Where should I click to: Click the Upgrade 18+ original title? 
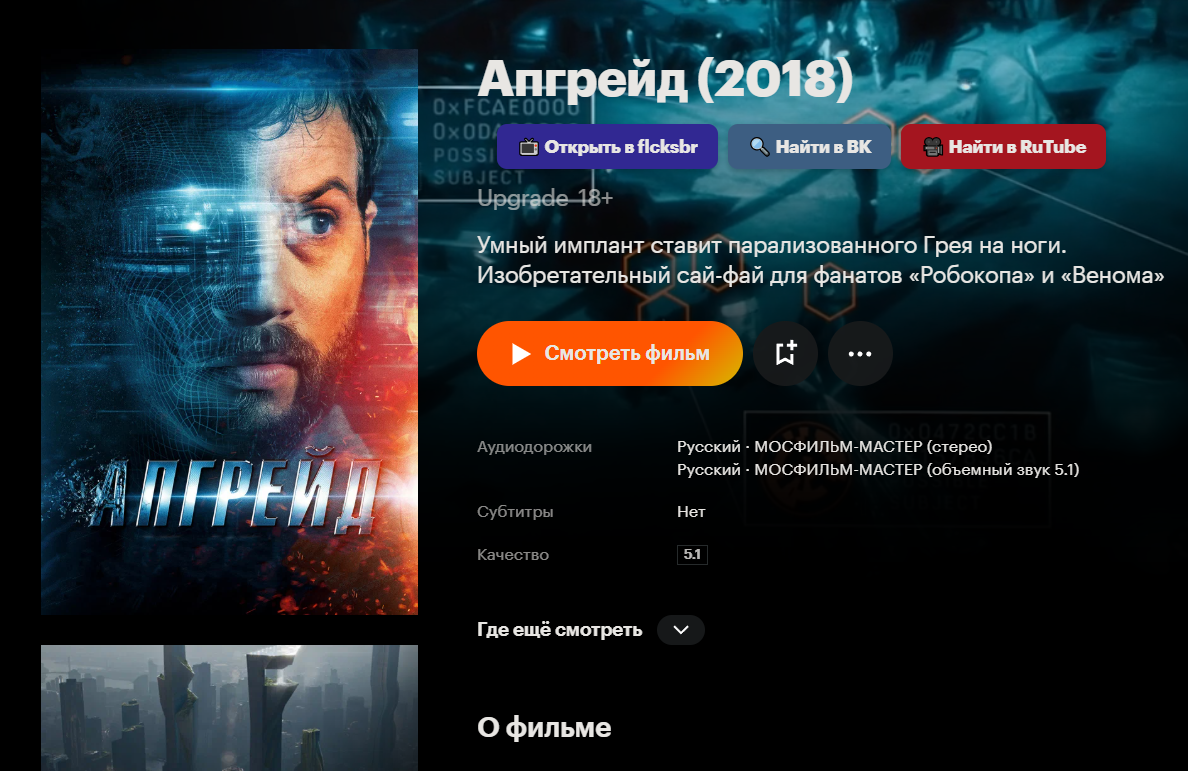click(x=545, y=198)
